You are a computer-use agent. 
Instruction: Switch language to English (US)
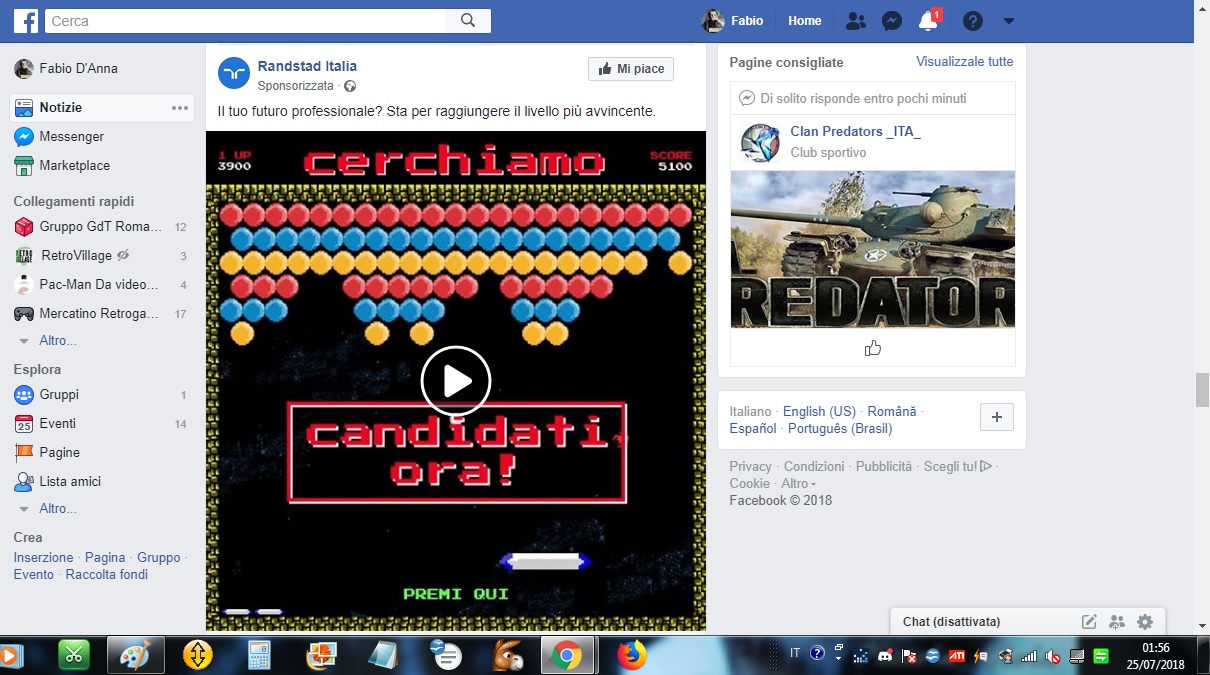(819, 412)
